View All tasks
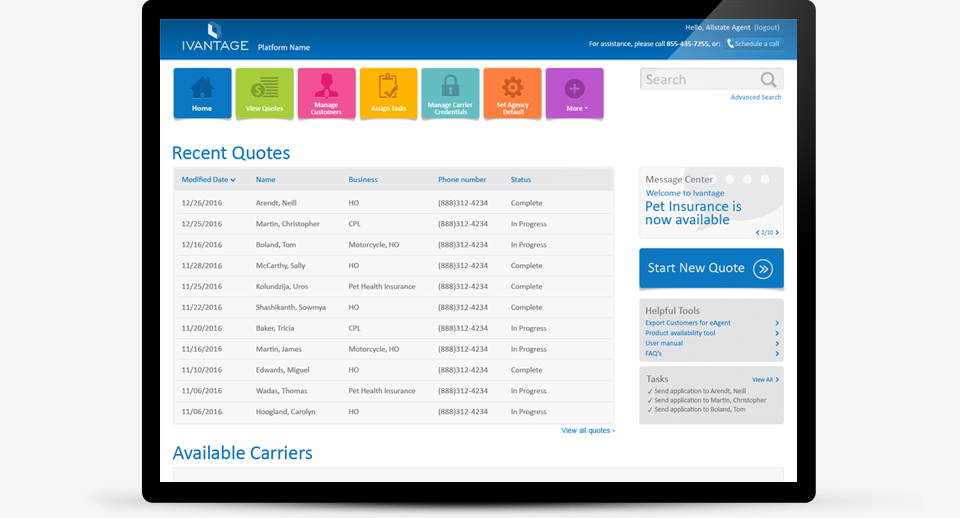960x518 pixels. pos(765,380)
